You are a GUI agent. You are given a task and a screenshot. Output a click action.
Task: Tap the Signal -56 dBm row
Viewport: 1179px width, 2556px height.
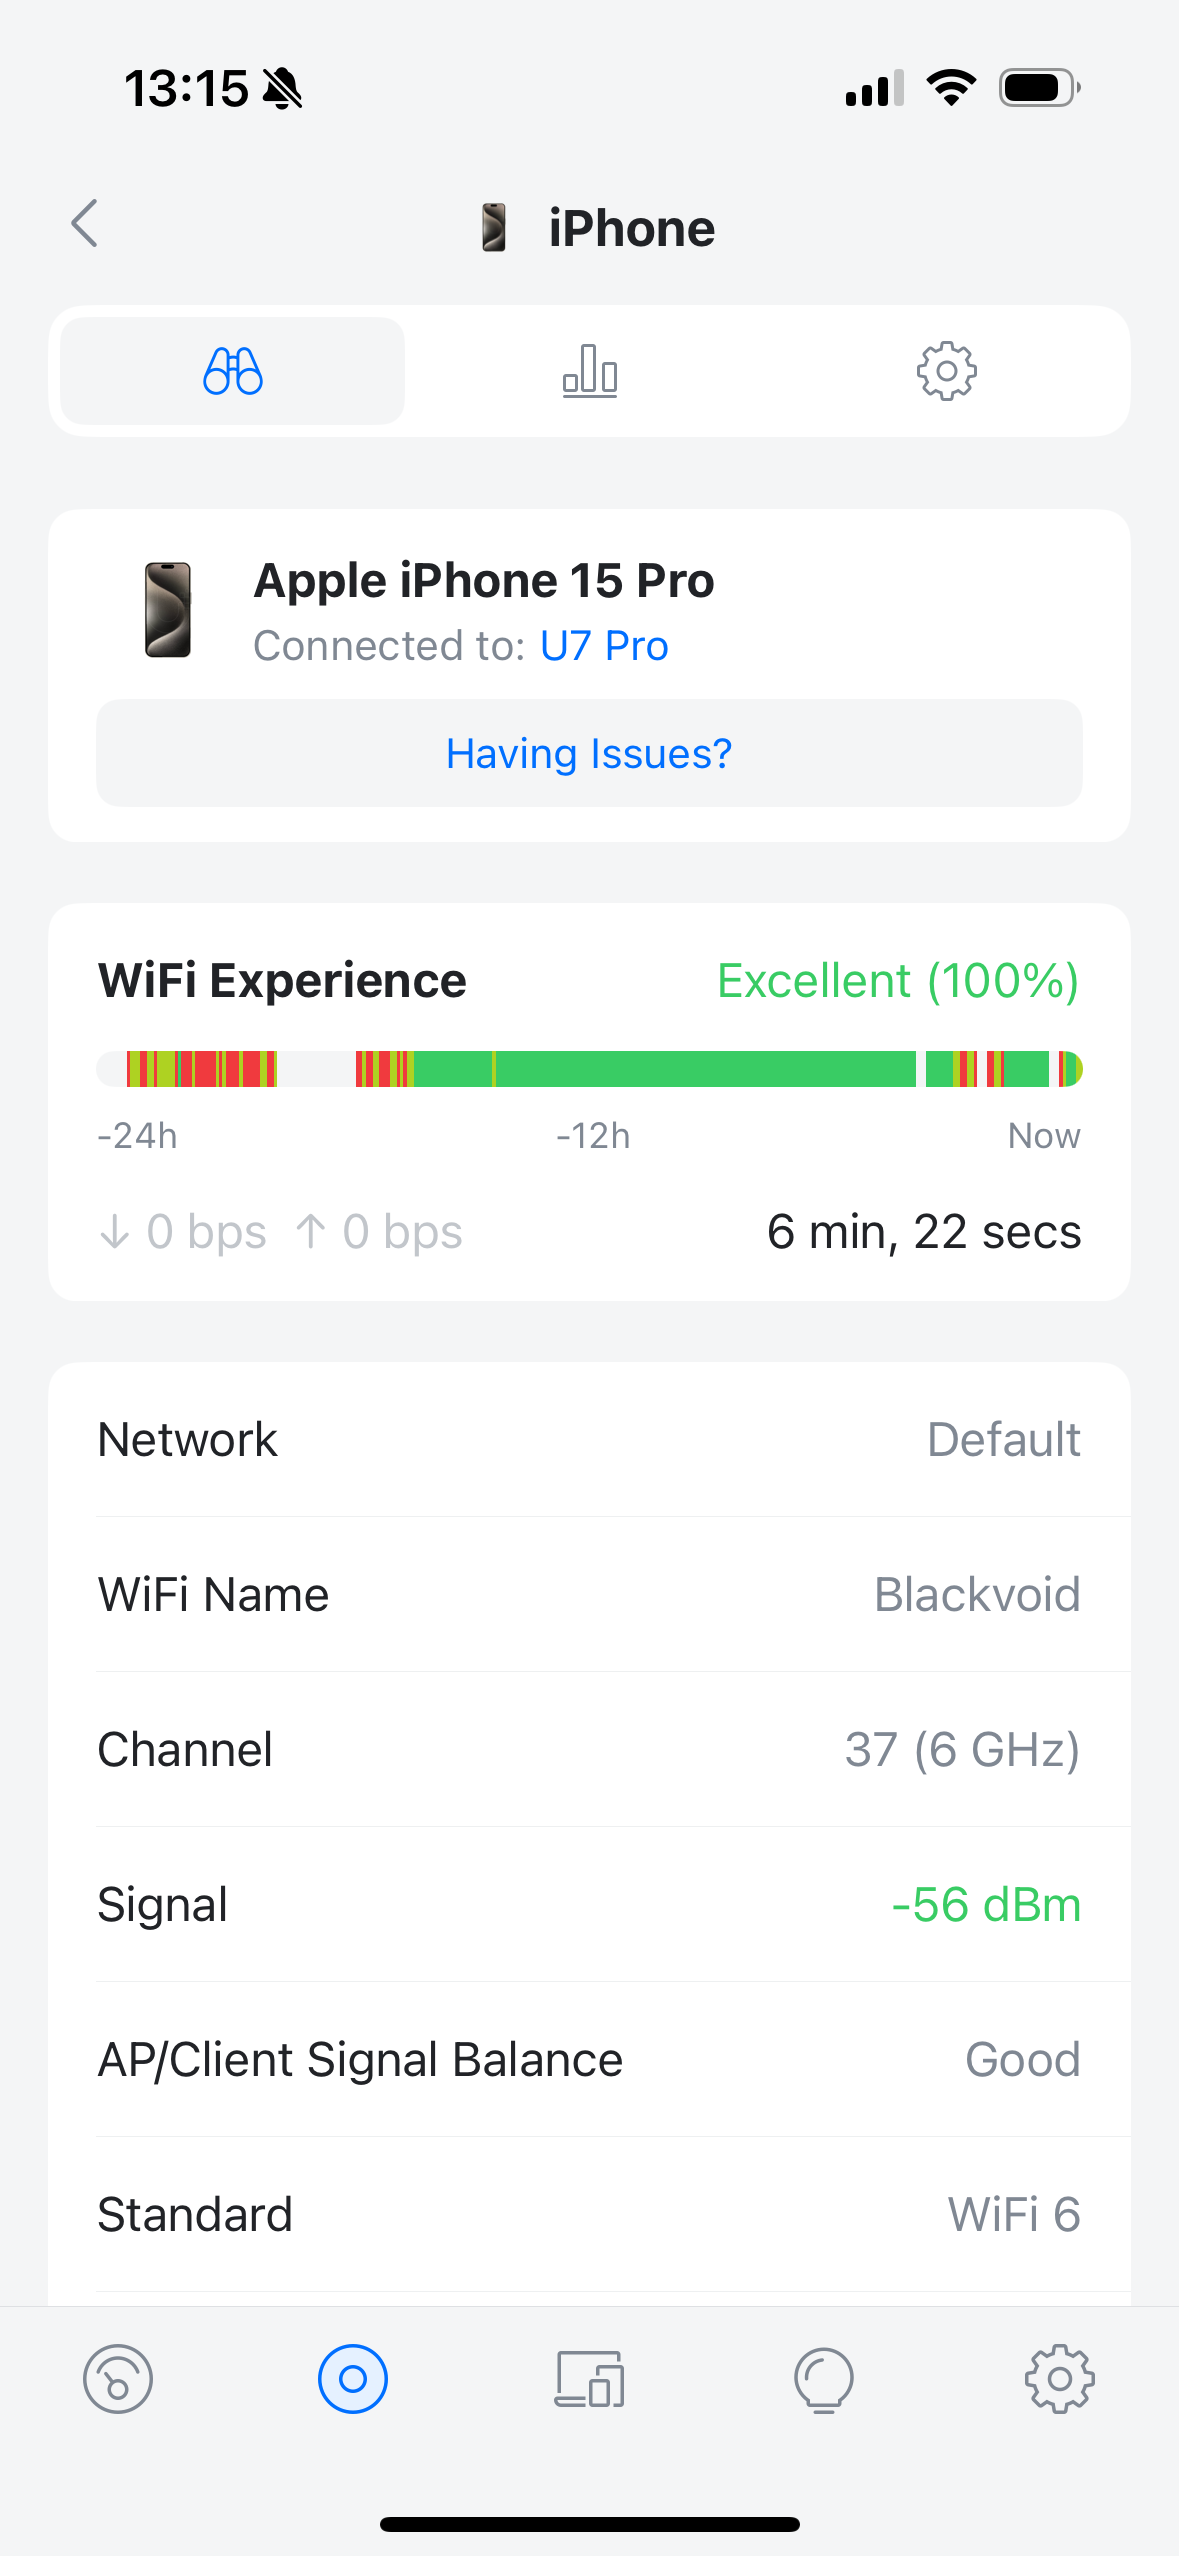[x=590, y=1905]
